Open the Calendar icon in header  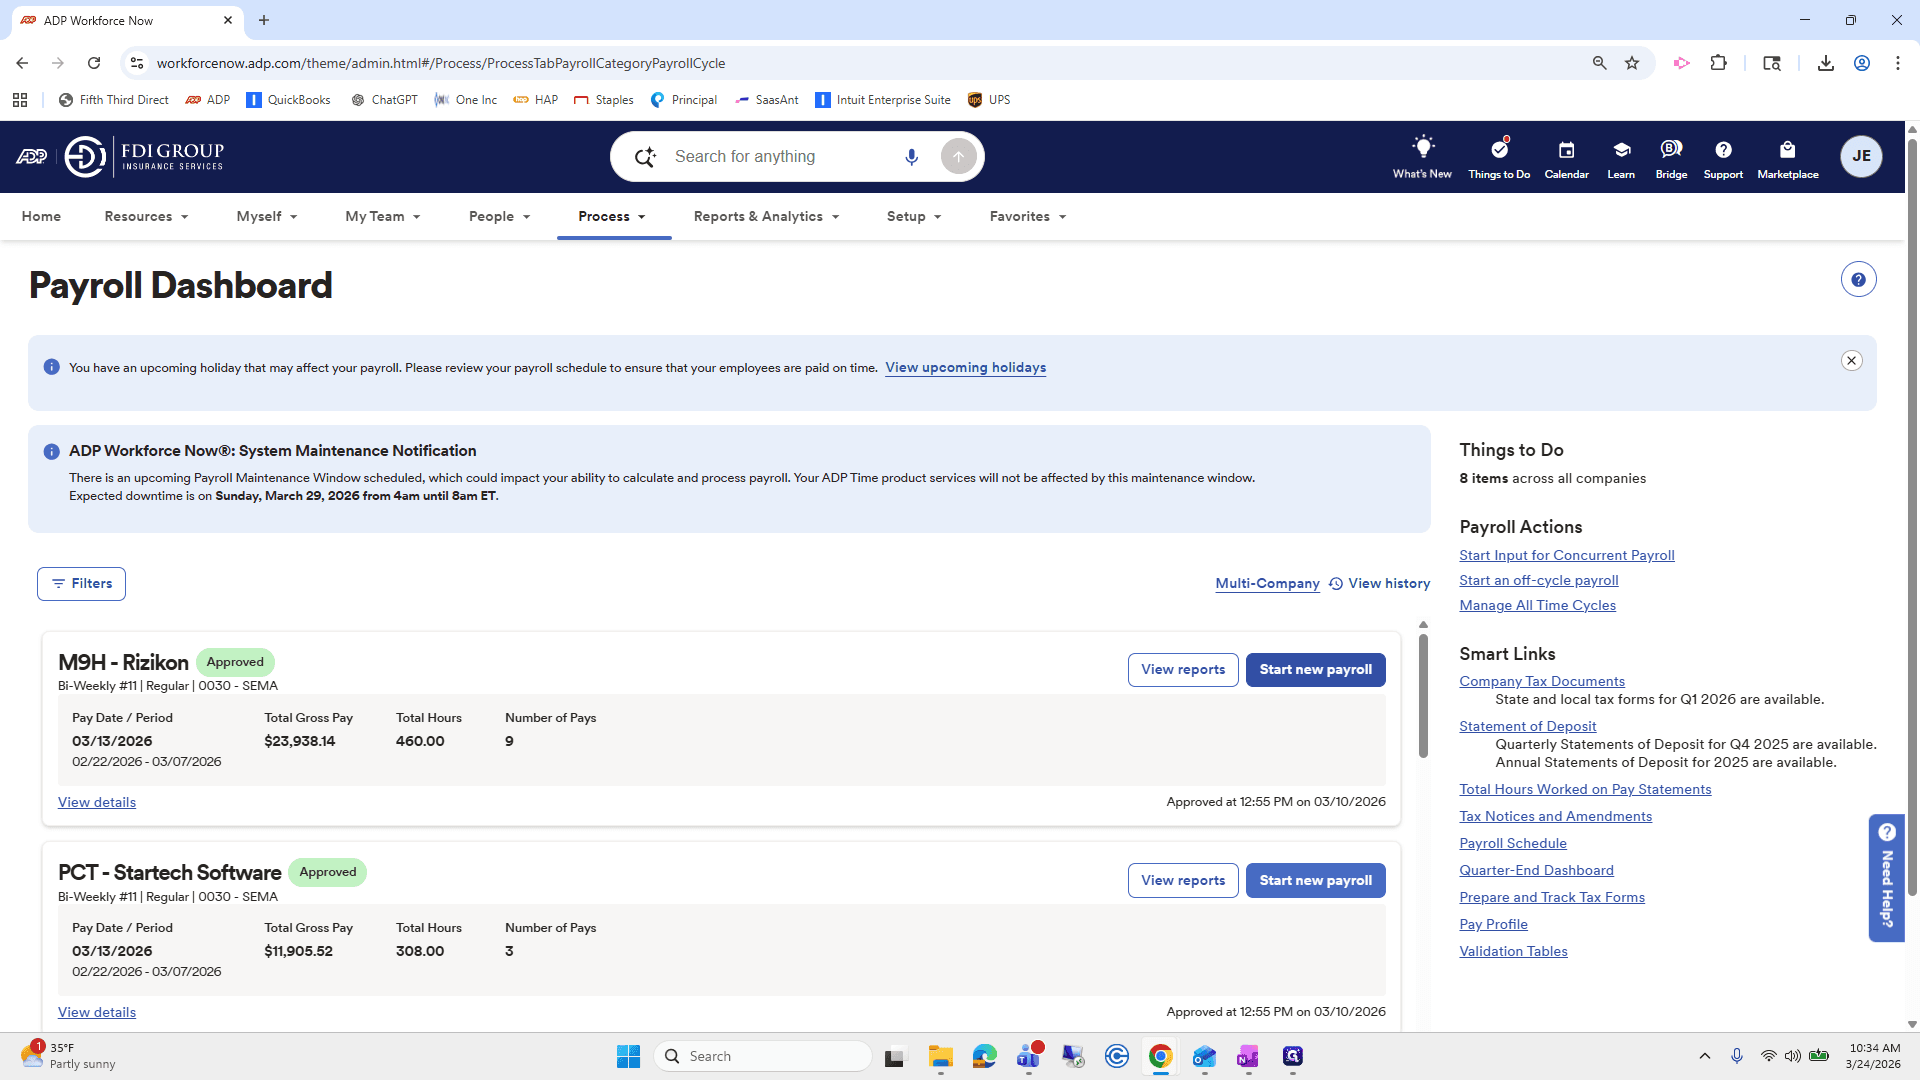(1566, 150)
